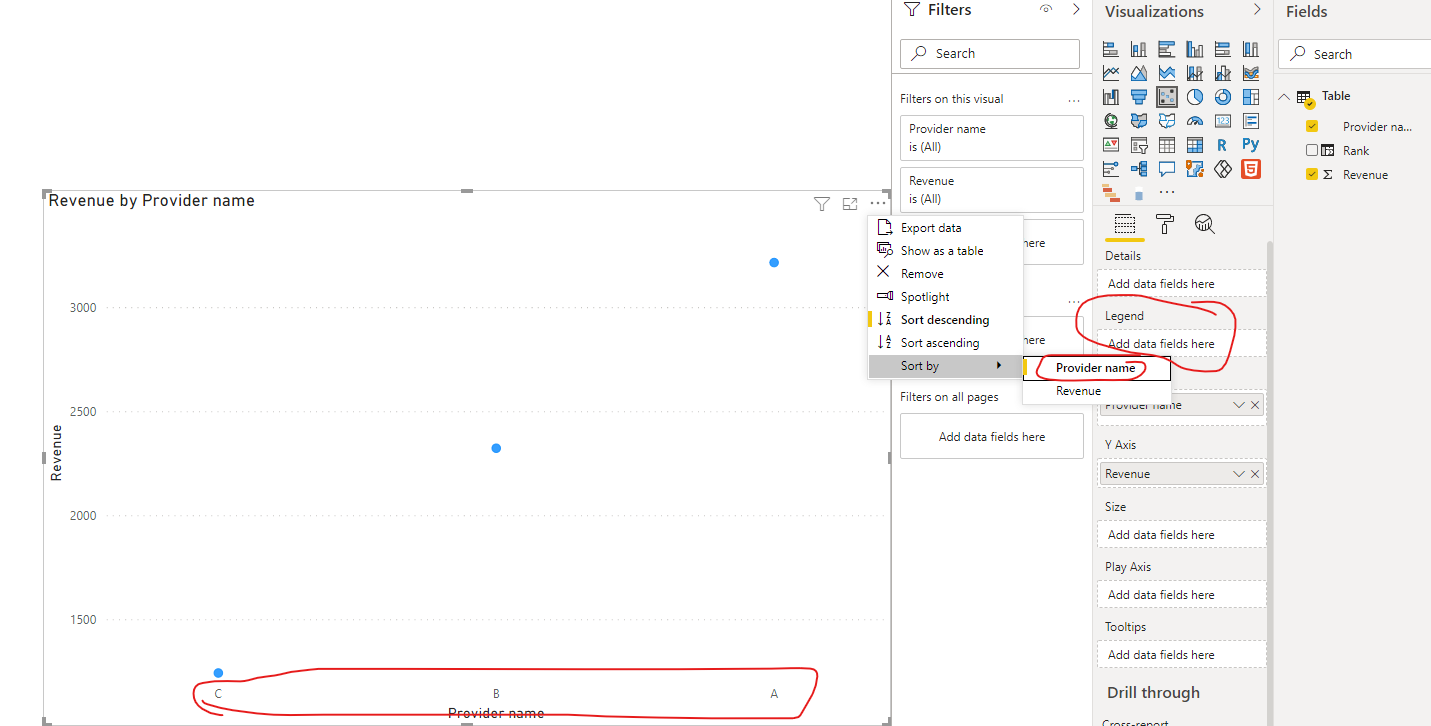The image size is (1431, 726).
Task: Open dropdown for X Axis Provider name
Action: (x=1239, y=405)
